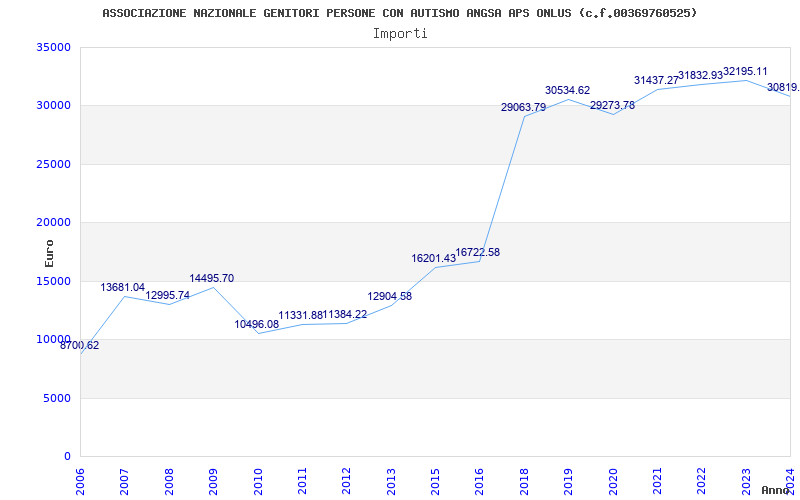Select the x-axis year 2010
The image size is (800, 500).
pos(258,481)
